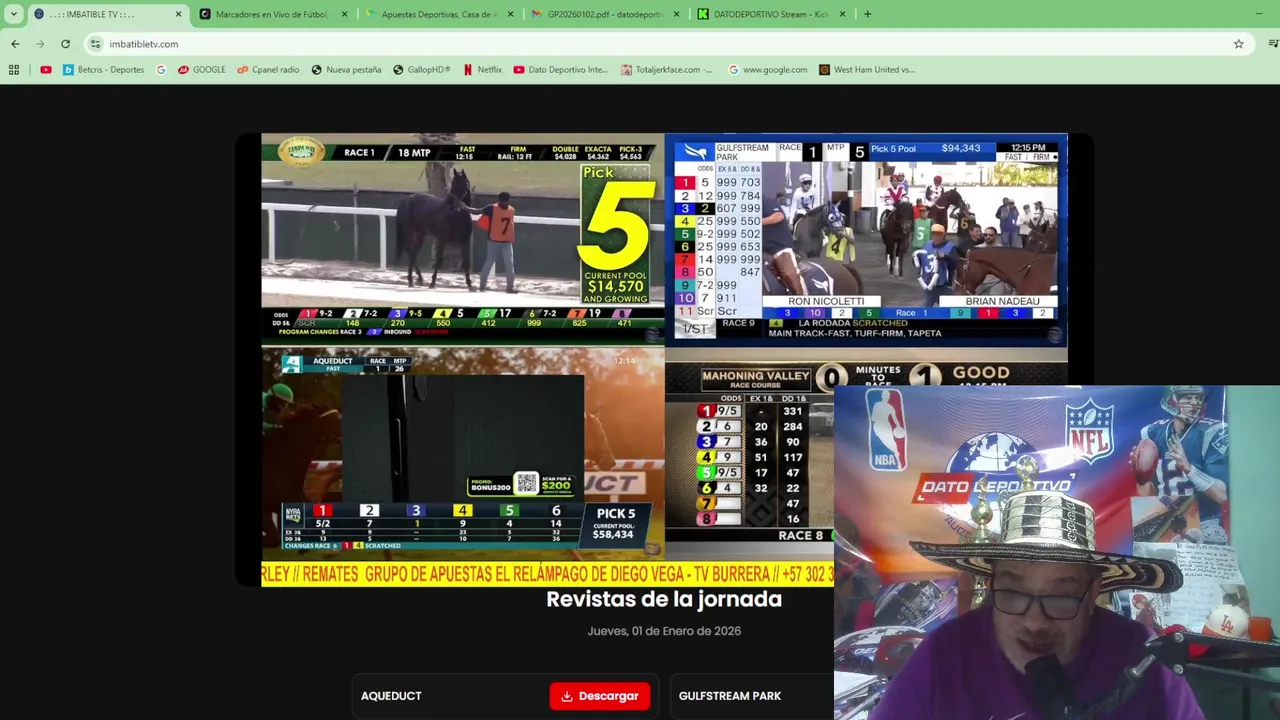Screen dimensions: 1280x720
Task: Open West Ham United vs... bookmark
Action: point(867,70)
